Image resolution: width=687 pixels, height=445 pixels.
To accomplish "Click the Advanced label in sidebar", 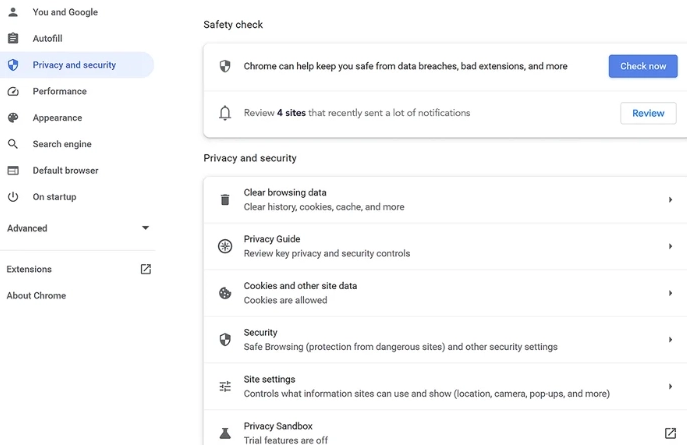I will pyautogui.click(x=27, y=228).
